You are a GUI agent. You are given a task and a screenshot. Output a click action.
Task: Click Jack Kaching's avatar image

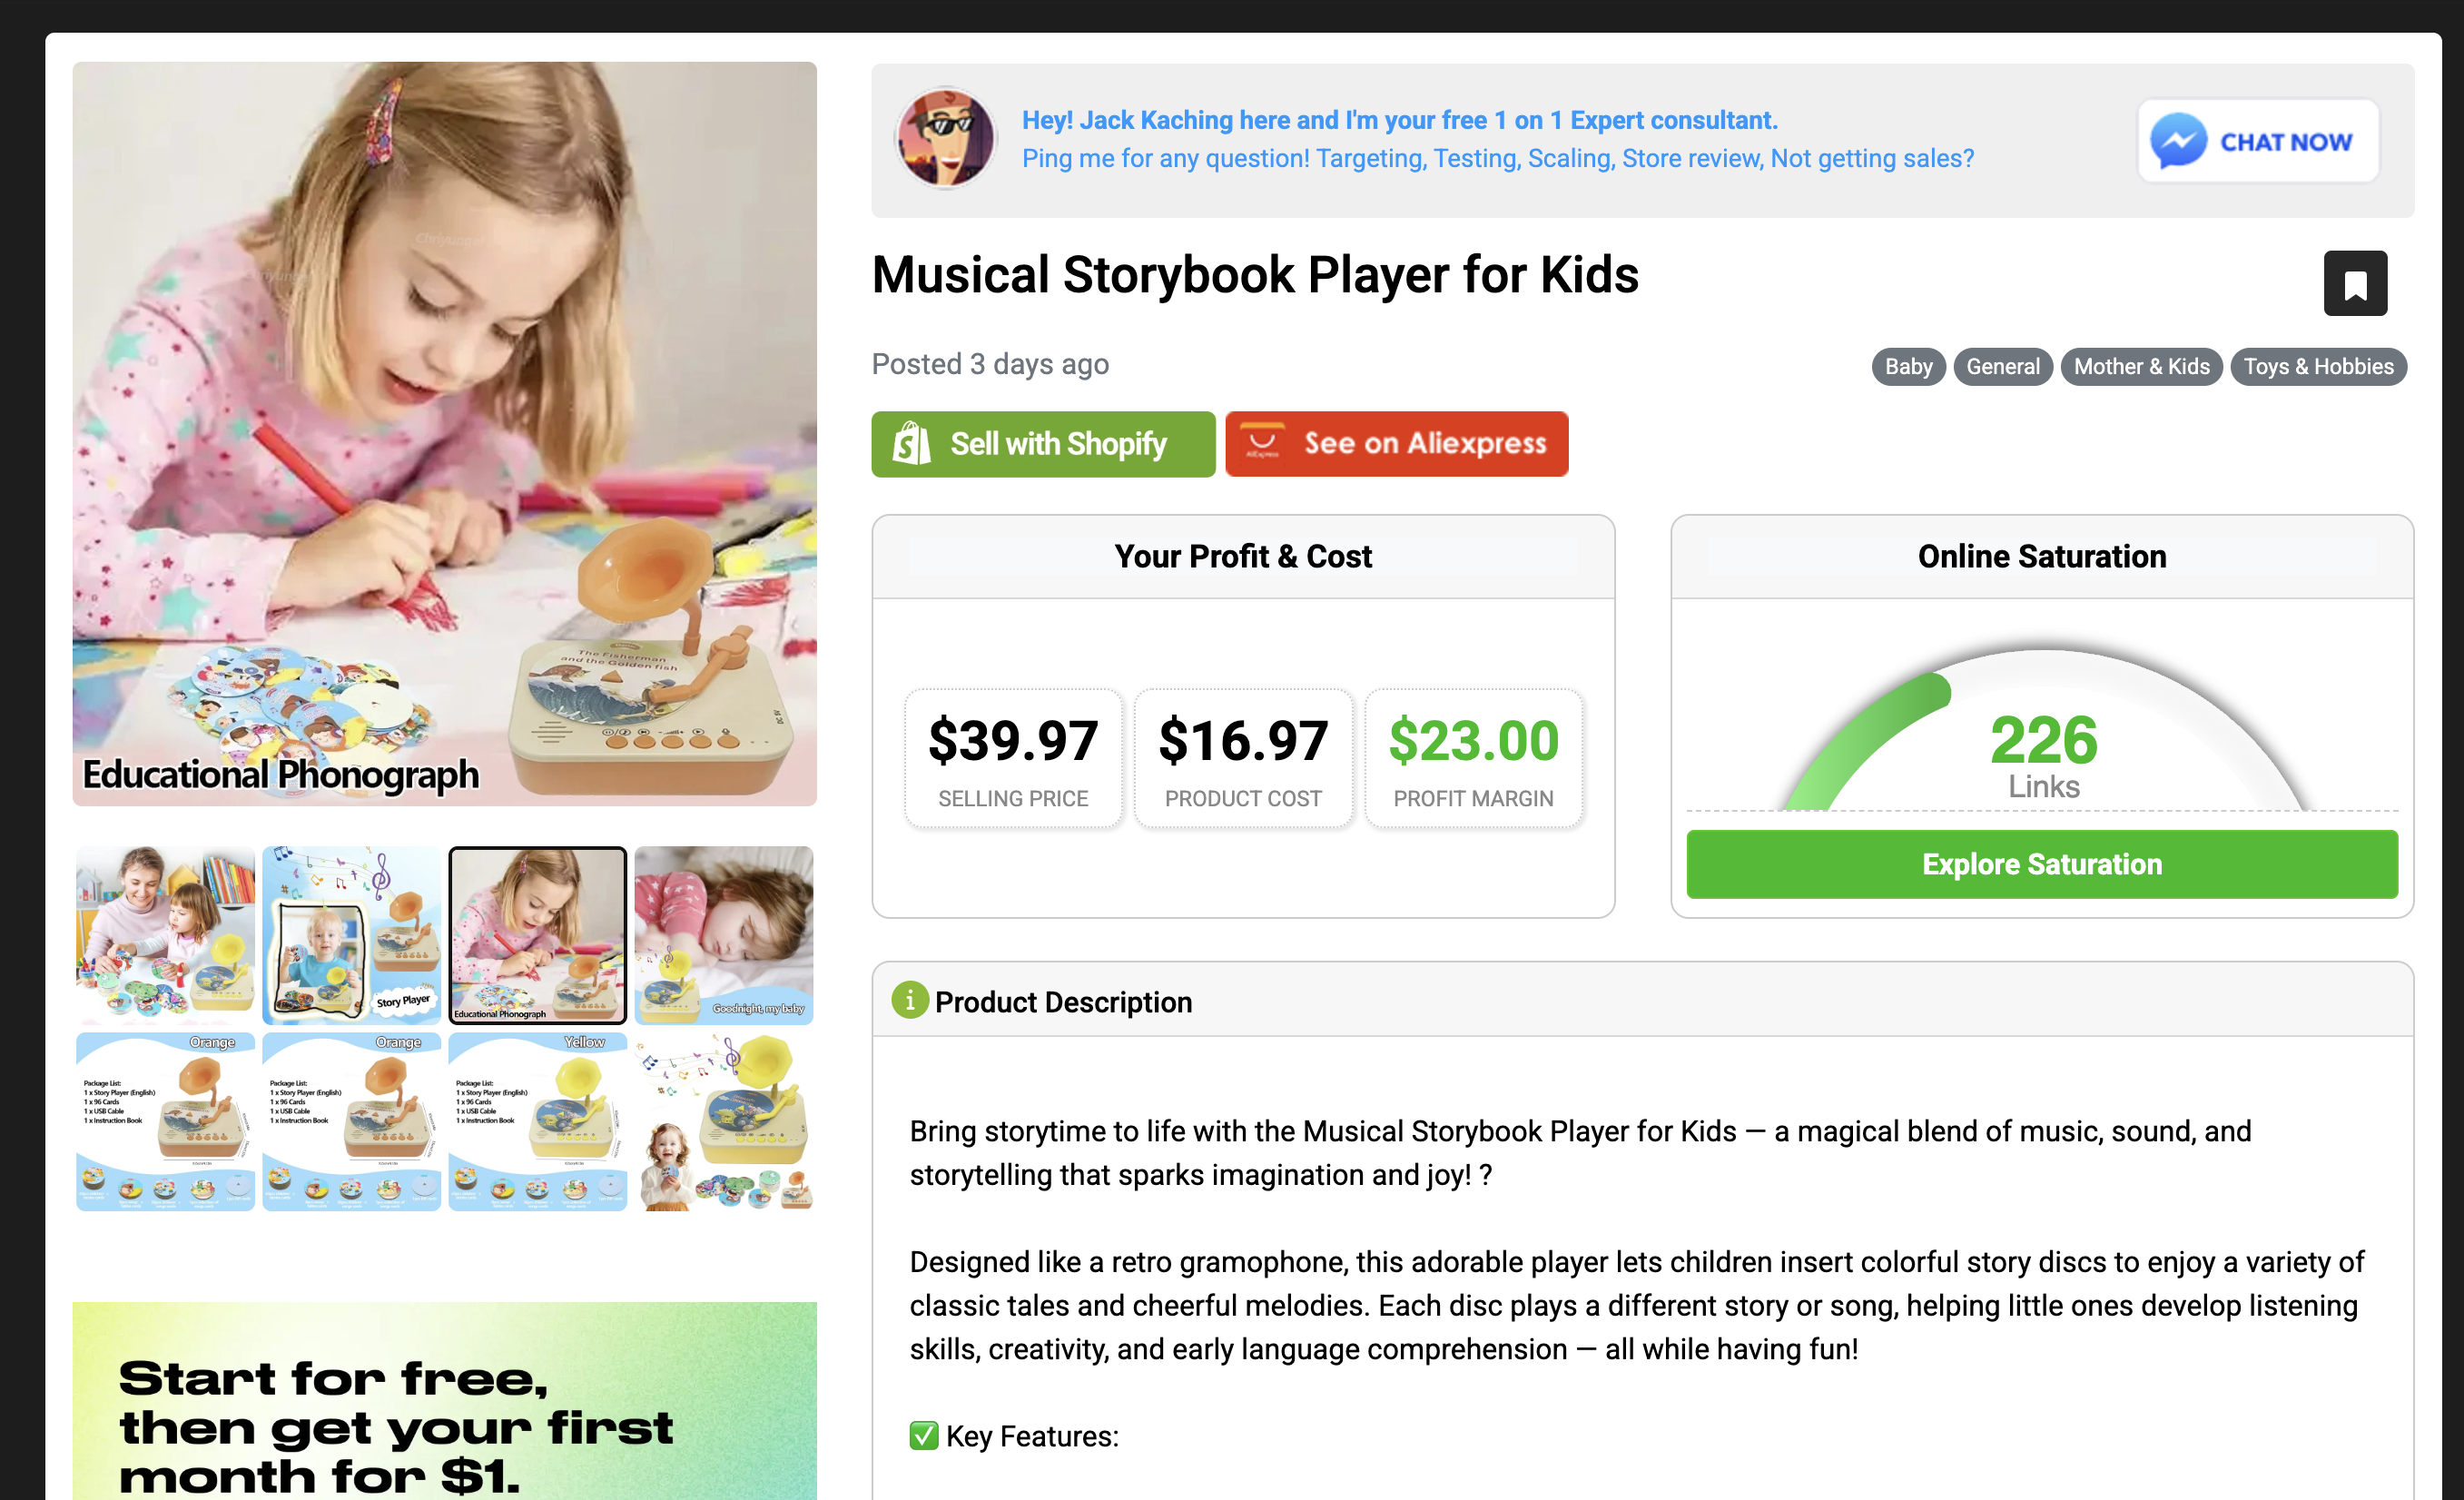click(x=945, y=139)
